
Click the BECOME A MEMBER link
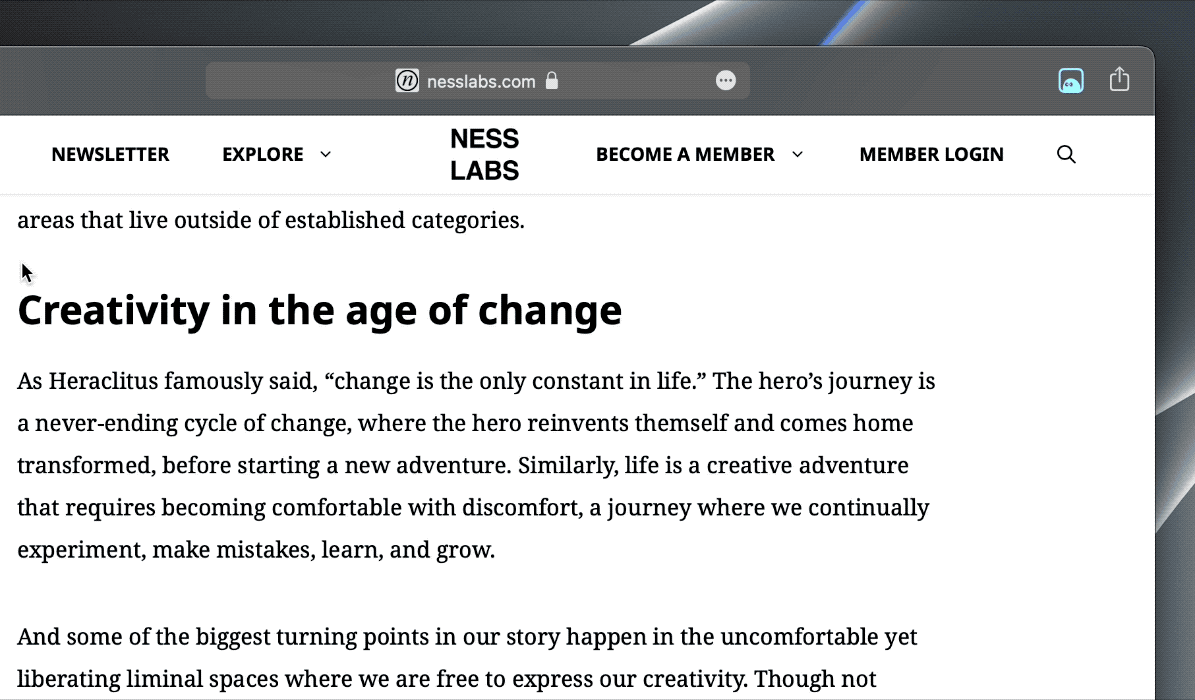[685, 154]
